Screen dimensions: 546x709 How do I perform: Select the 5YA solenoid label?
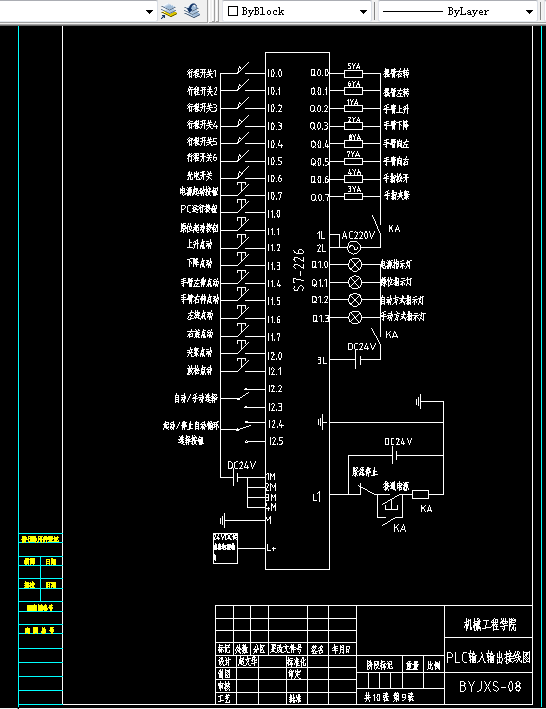click(x=354, y=66)
